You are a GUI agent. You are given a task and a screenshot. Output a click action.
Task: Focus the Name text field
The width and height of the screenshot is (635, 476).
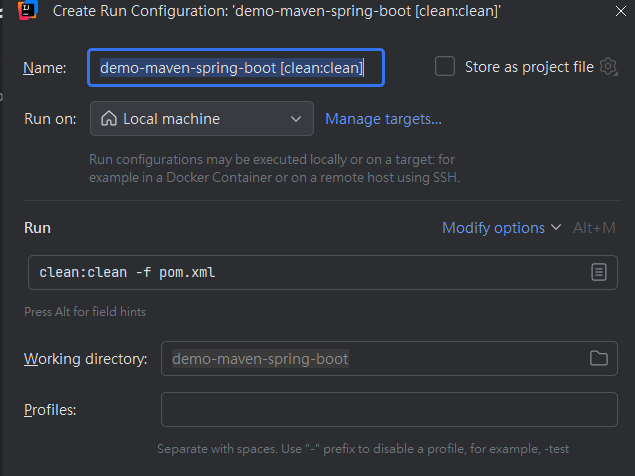pos(236,68)
